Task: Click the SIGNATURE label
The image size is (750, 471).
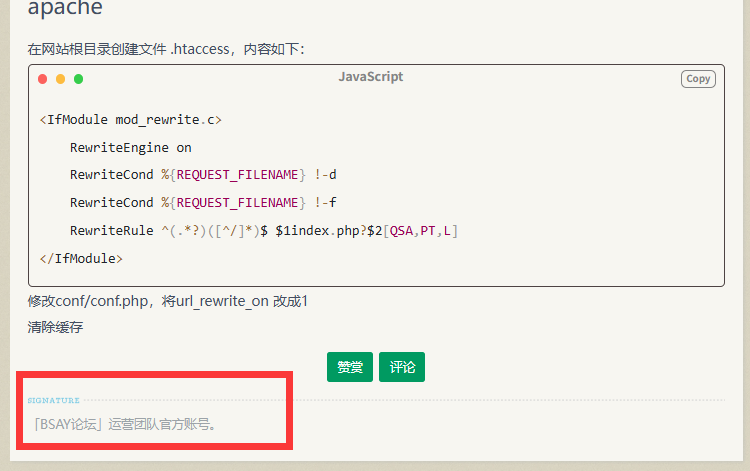Action: click(54, 401)
